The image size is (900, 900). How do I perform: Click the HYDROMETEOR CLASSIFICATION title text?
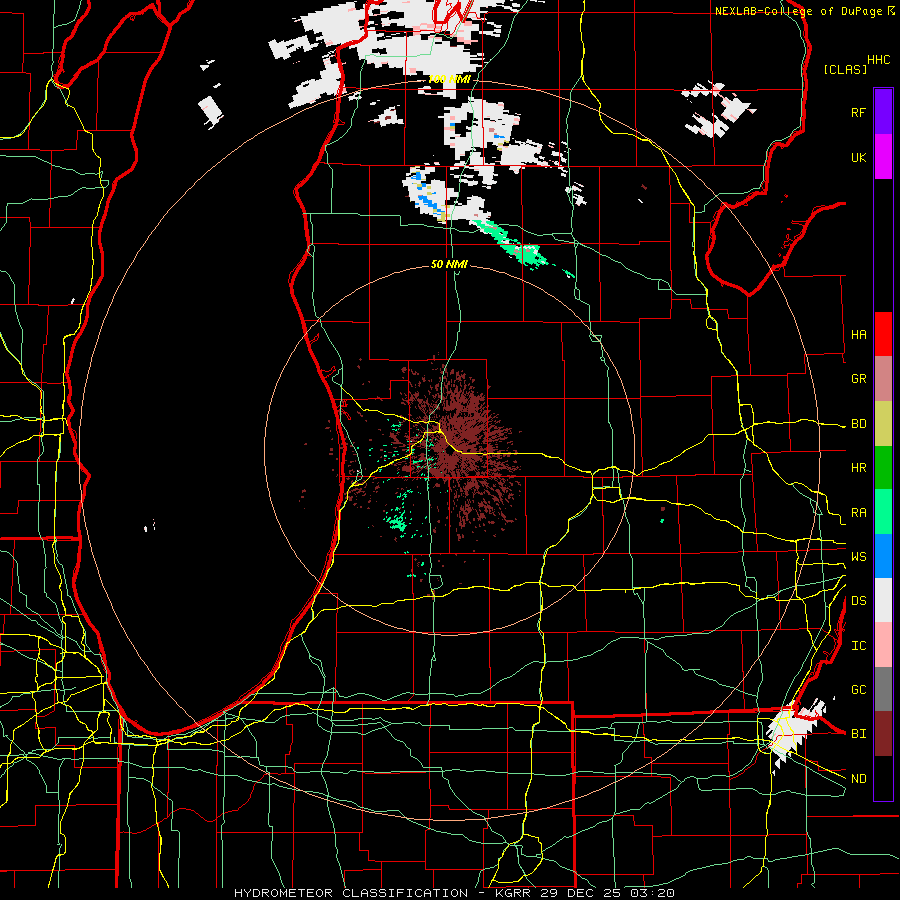(351, 893)
